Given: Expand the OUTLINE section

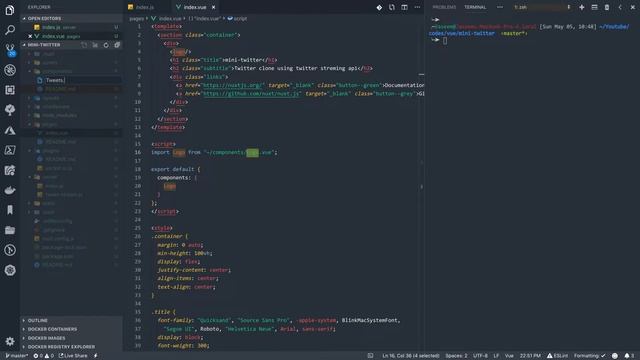Looking at the screenshot, I should coord(38,320).
